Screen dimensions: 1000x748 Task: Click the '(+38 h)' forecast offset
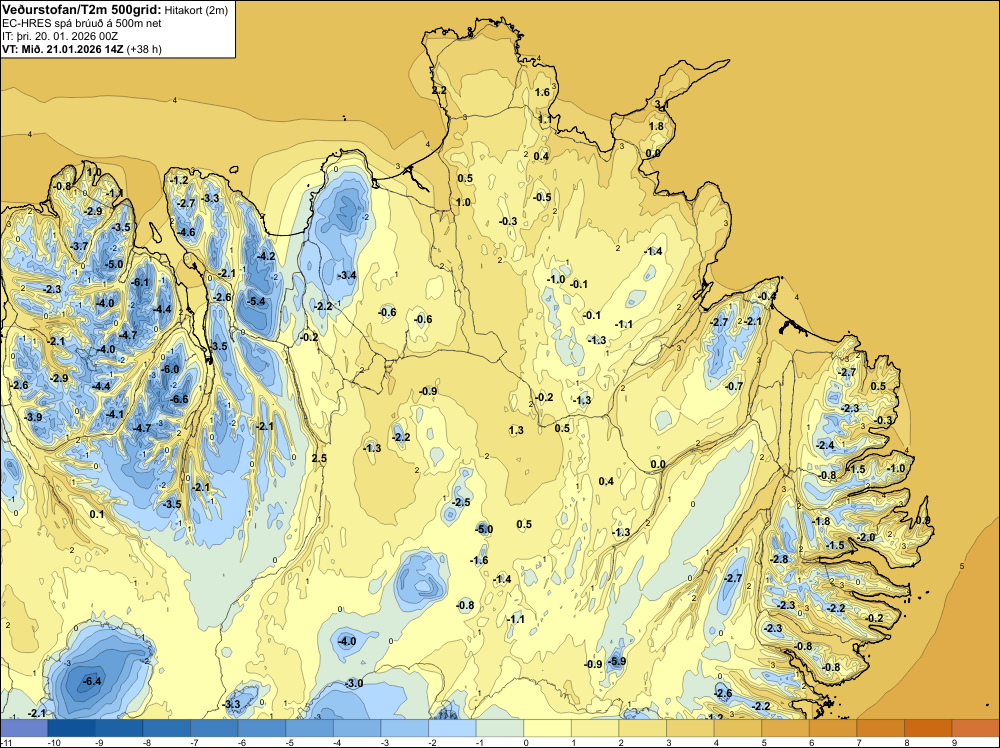pos(144,49)
